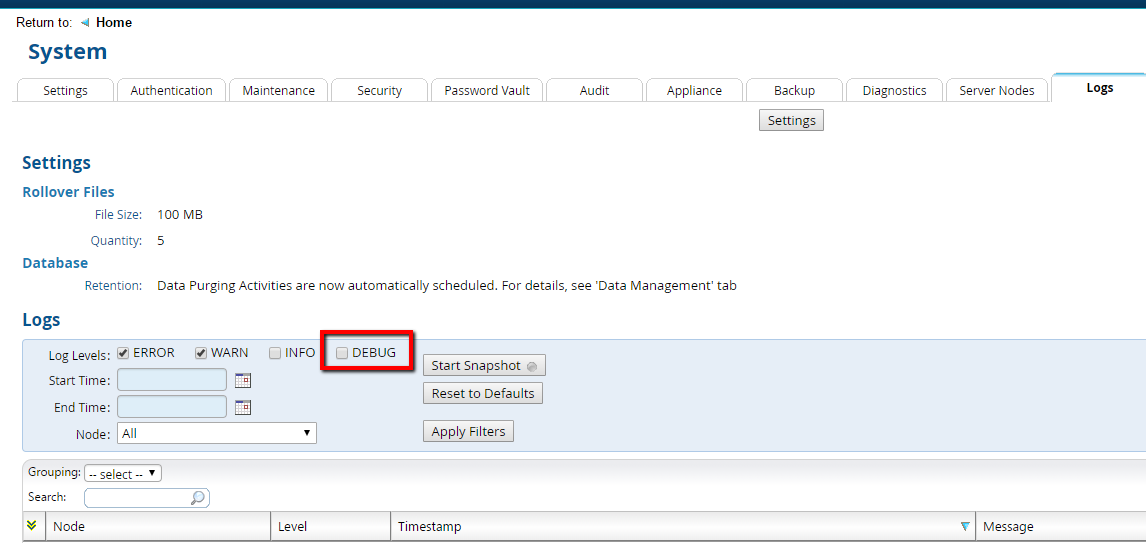Screen dimensions: 1146x543
Task: Start a log snapshot
Action: coord(484,366)
